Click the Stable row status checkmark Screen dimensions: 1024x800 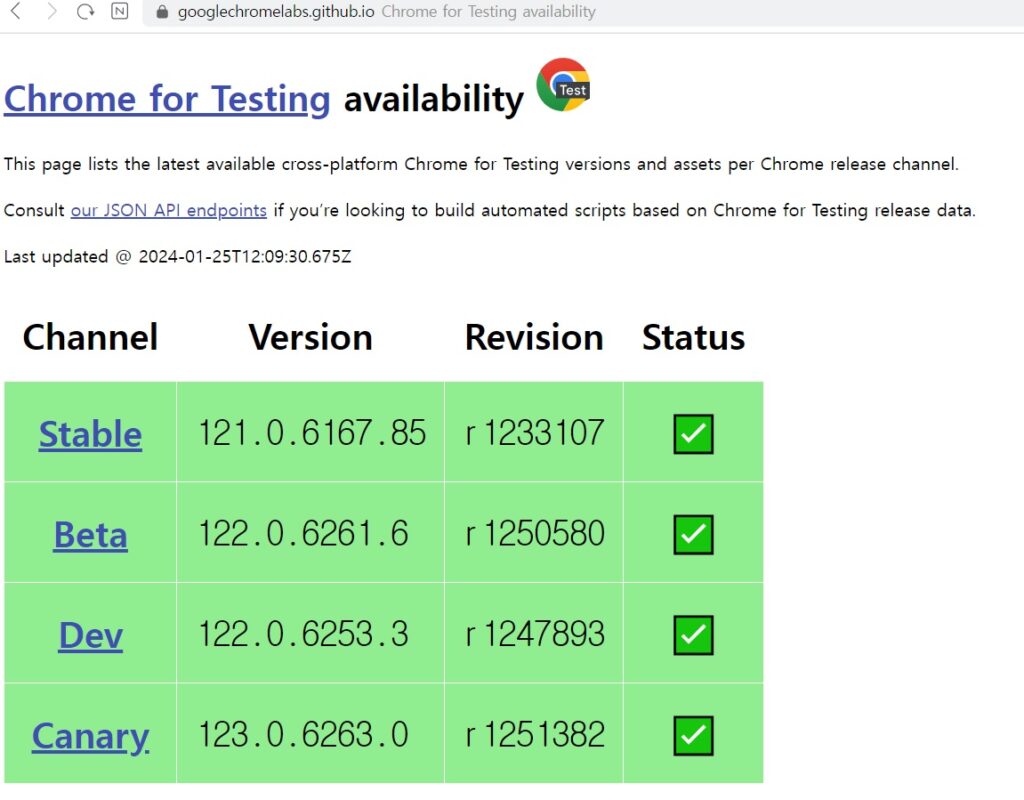(693, 434)
